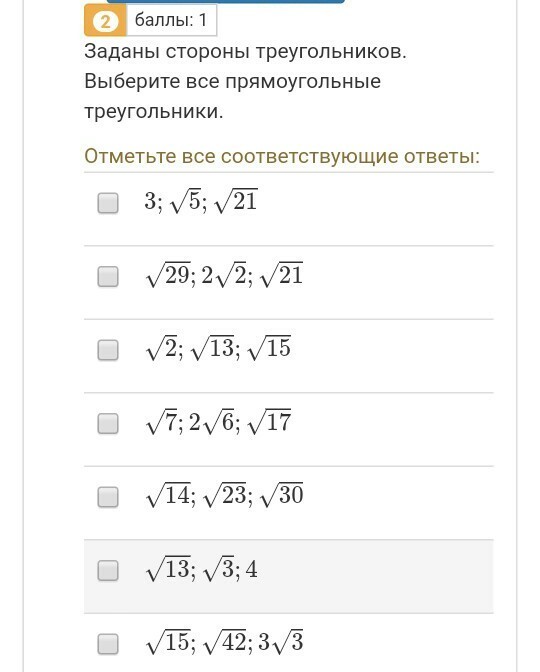Click the answer text √2; √13; √15
Image resolution: width=540 pixels, height=672 pixels.
coord(218,348)
